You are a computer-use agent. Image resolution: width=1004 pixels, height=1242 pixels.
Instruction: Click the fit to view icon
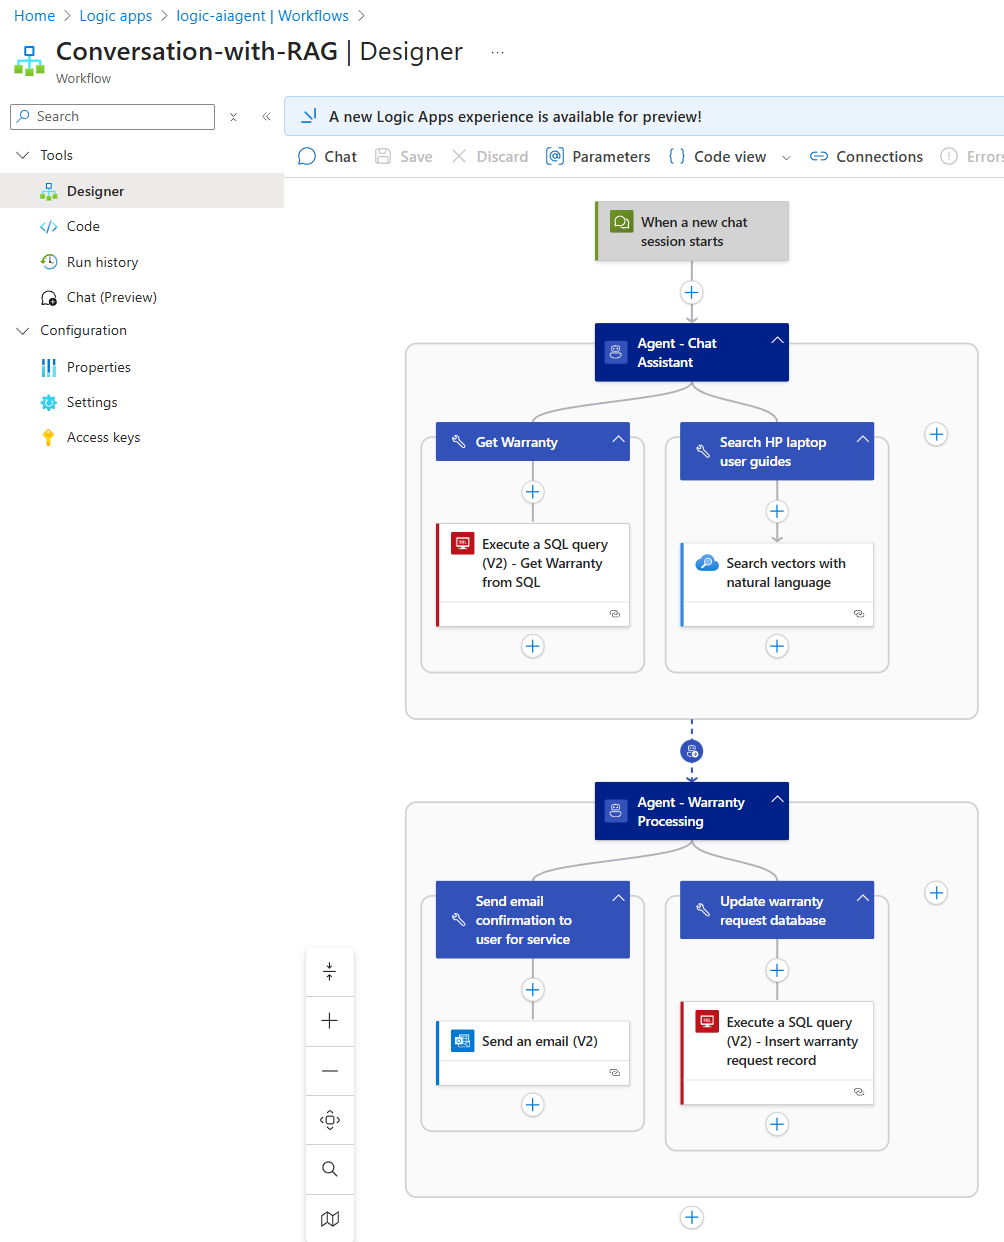[330, 1120]
